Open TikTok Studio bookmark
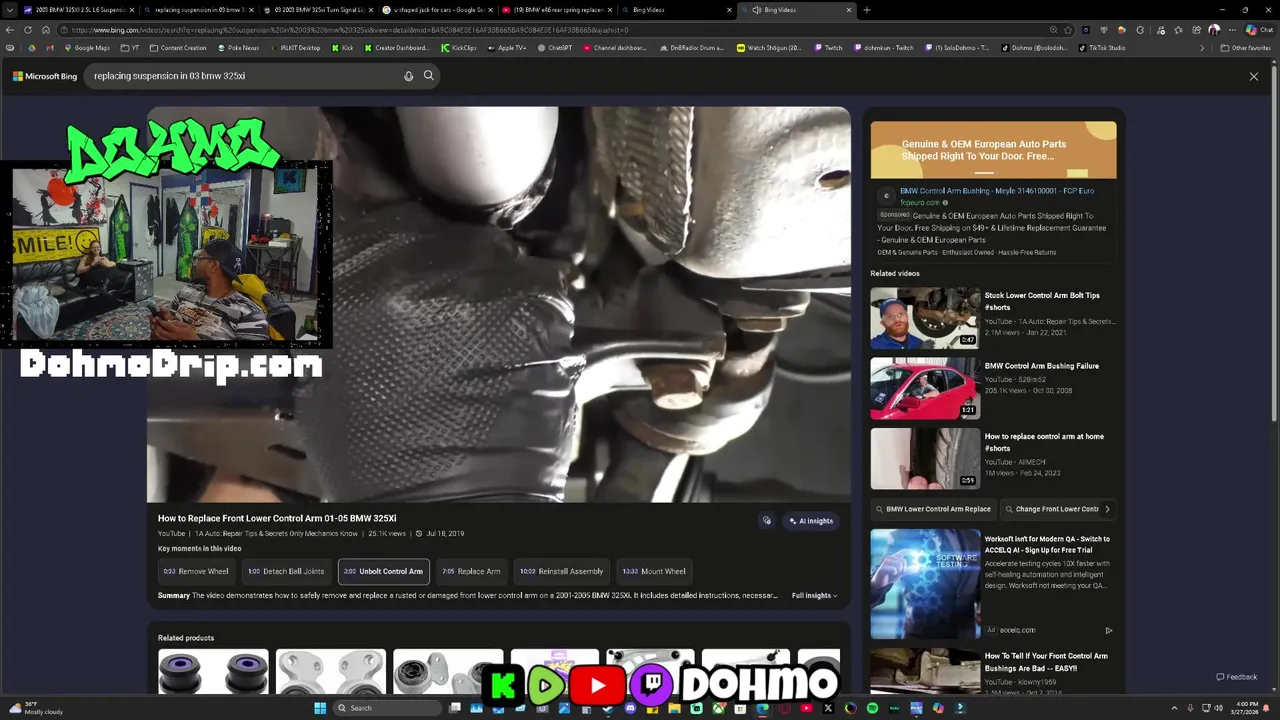 (1101, 48)
